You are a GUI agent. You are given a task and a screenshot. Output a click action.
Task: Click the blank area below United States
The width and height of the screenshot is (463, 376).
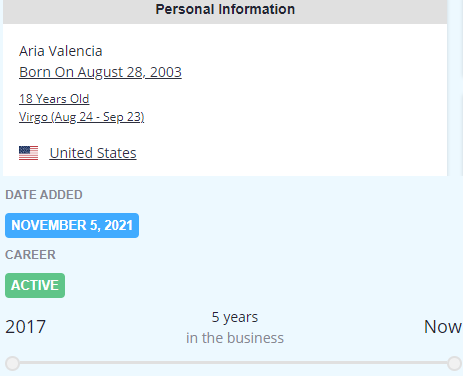(x=225, y=169)
